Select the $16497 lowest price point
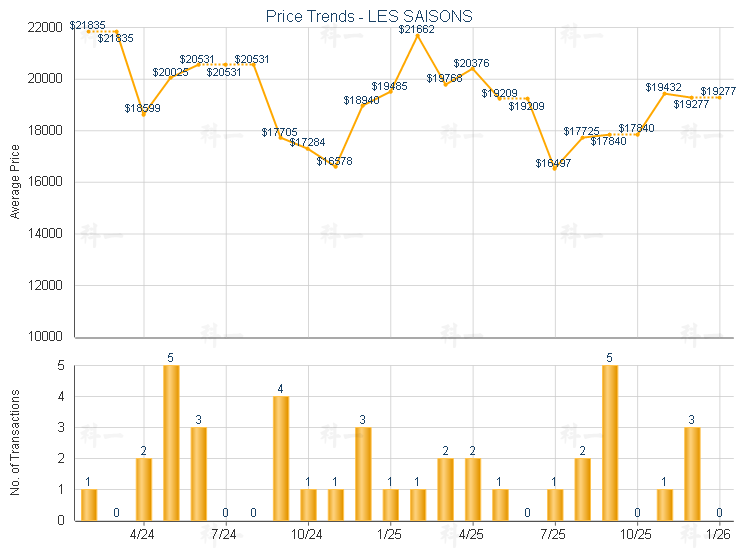This screenshot has height=550, width=740. pyautogui.click(x=555, y=169)
